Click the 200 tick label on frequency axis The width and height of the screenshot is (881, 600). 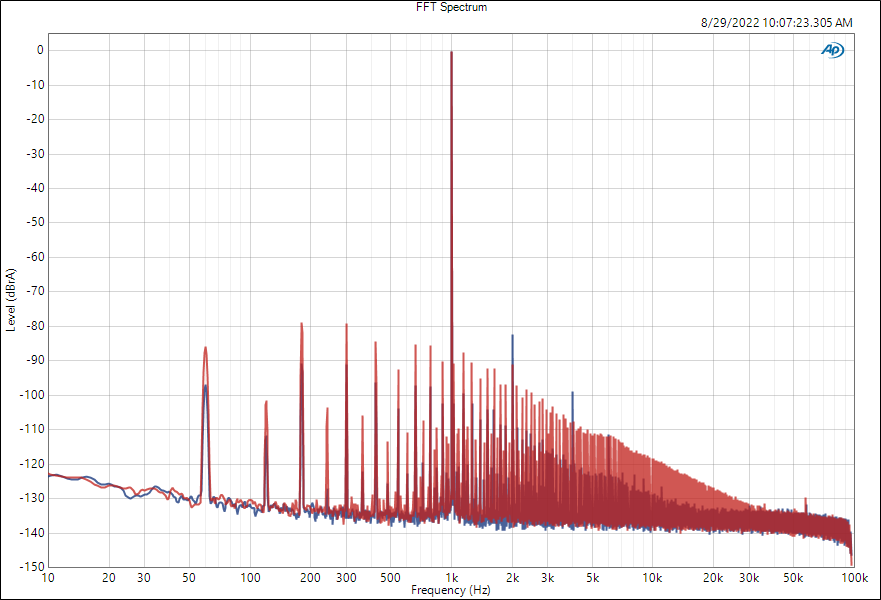pos(310,578)
